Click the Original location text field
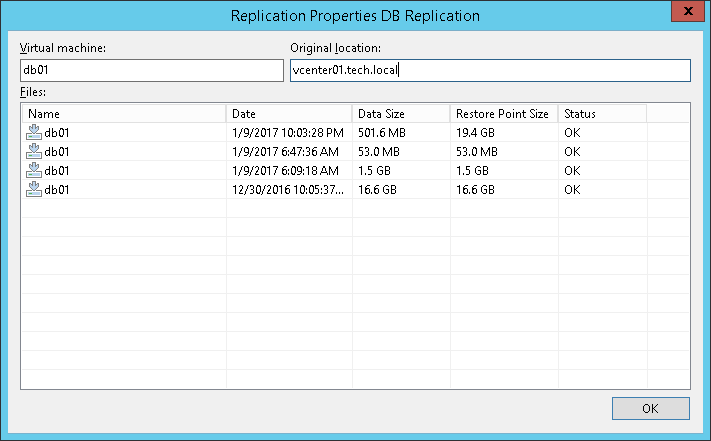The width and height of the screenshot is (711, 441). [x=489, y=70]
